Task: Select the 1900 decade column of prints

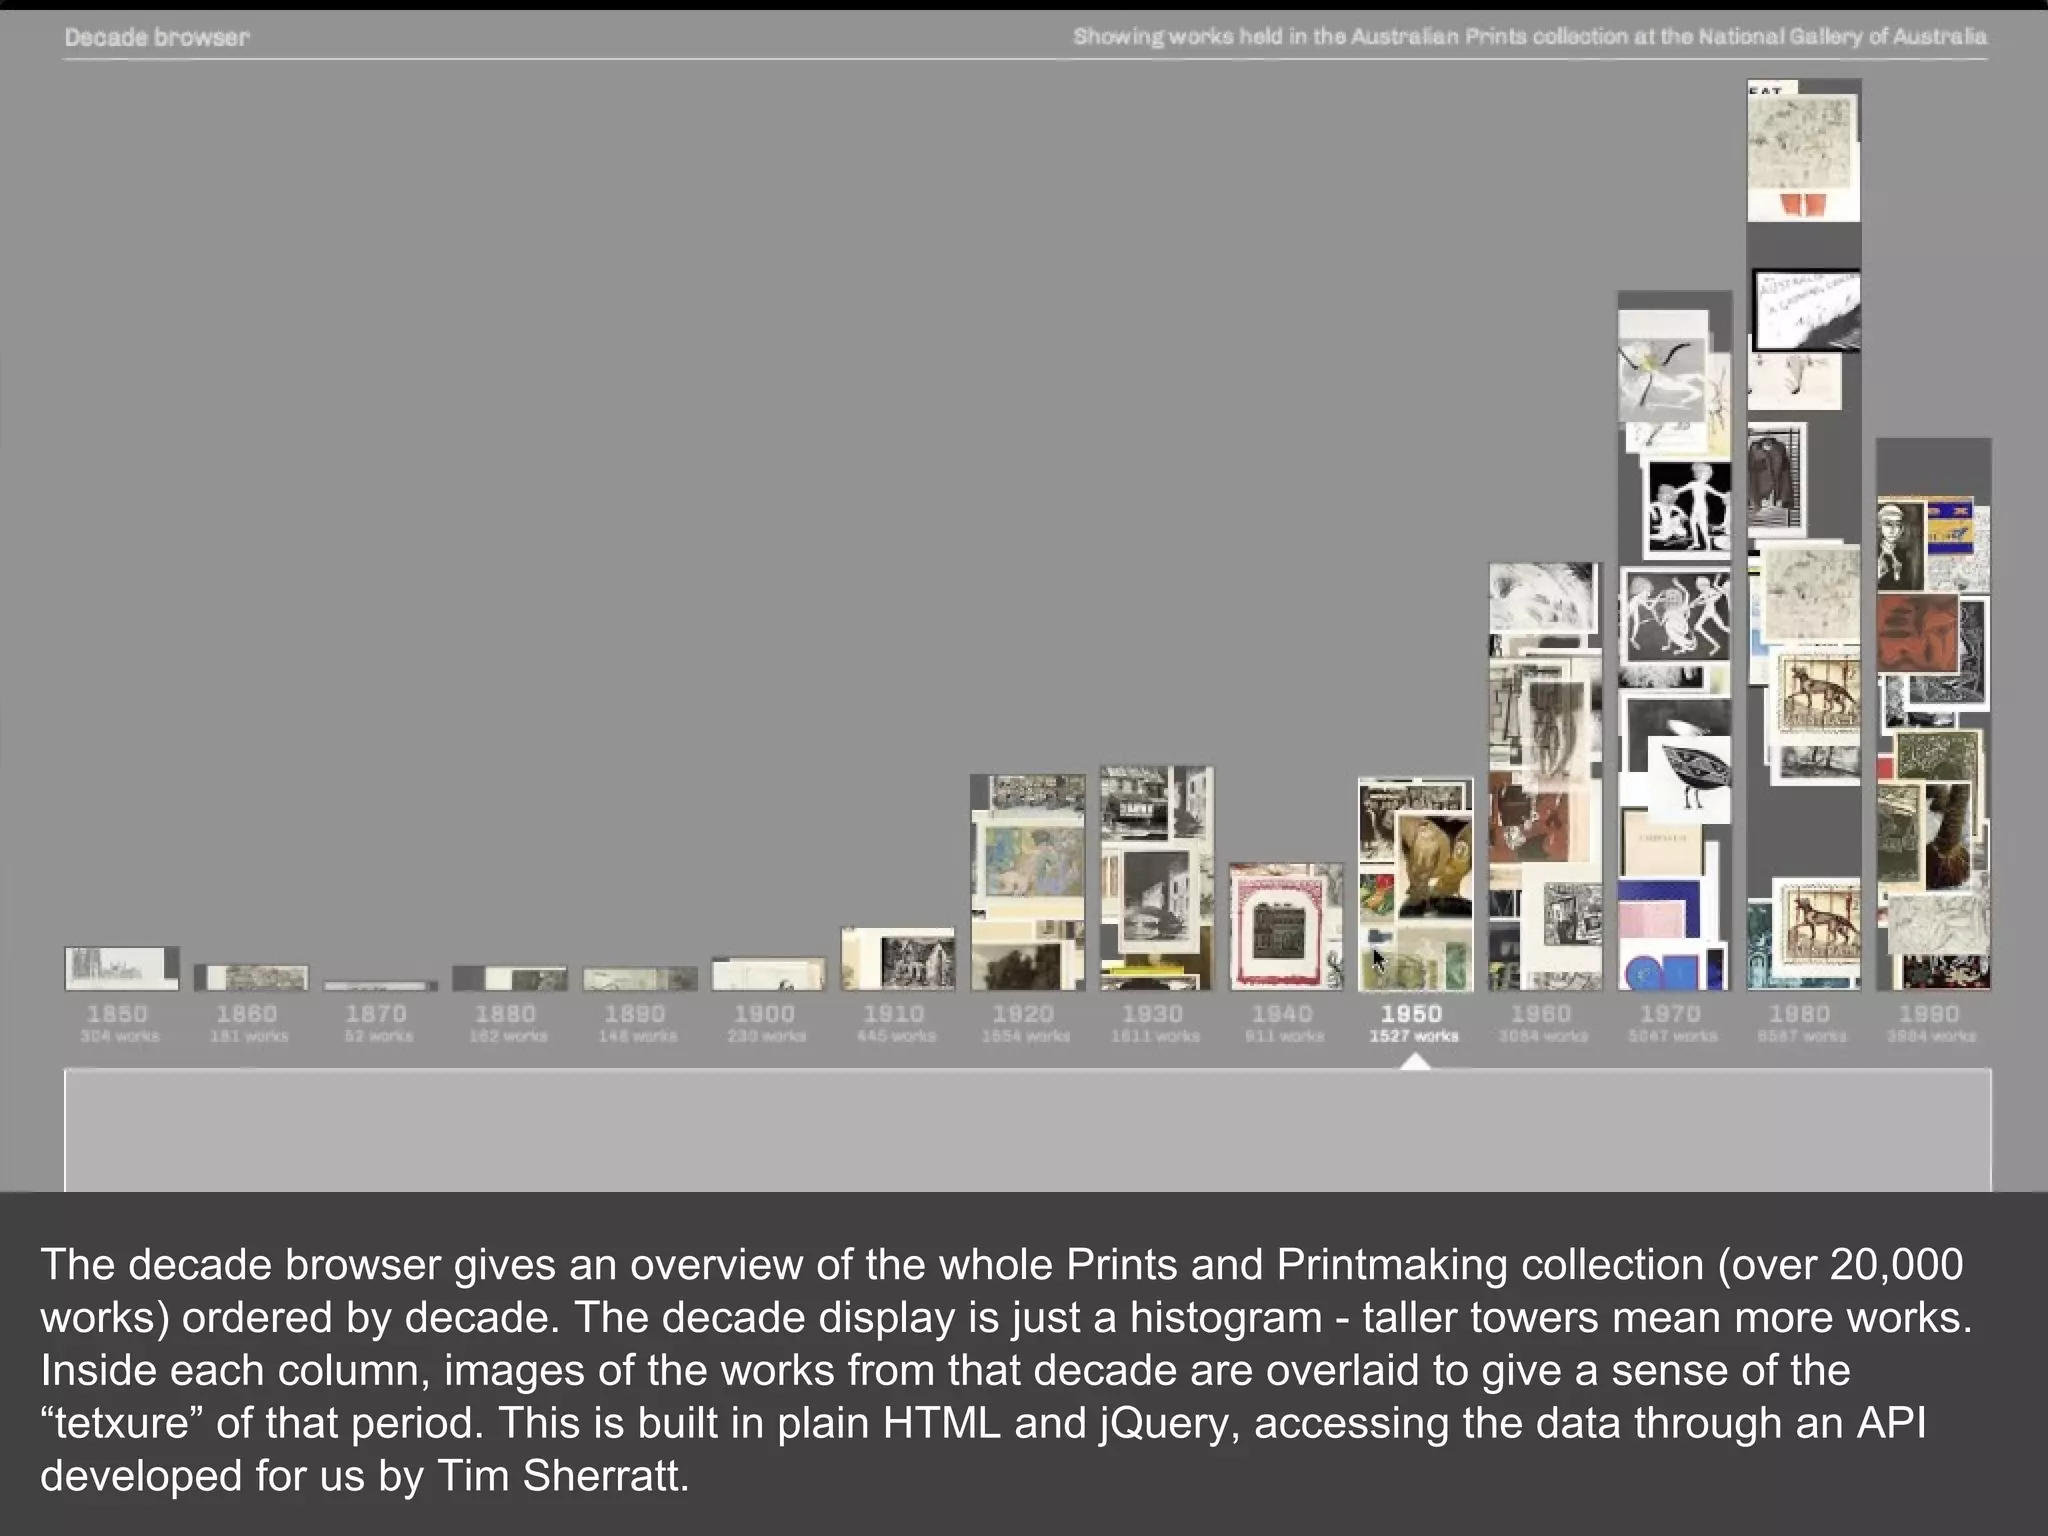Action: point(768,975)
